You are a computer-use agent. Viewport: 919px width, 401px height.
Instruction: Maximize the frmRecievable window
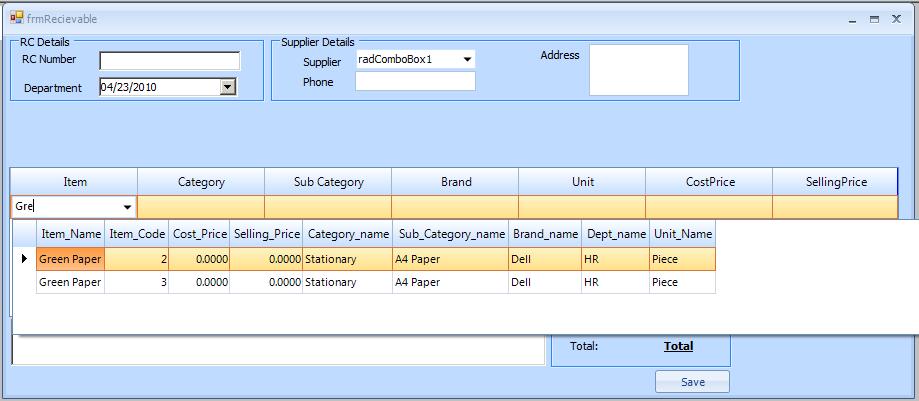click(874, 19)
